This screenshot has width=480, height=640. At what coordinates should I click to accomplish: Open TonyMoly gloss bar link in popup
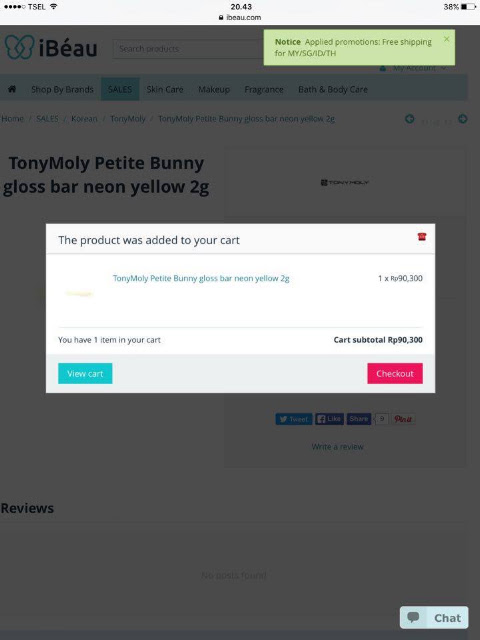pyautogui.click(x=201, y=278)
